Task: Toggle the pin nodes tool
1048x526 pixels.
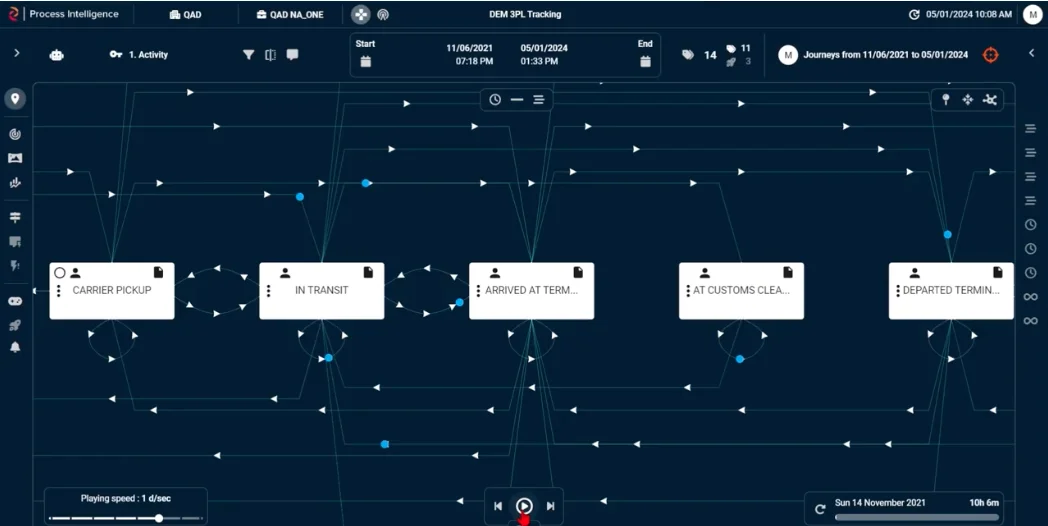Action: [946, 100]
